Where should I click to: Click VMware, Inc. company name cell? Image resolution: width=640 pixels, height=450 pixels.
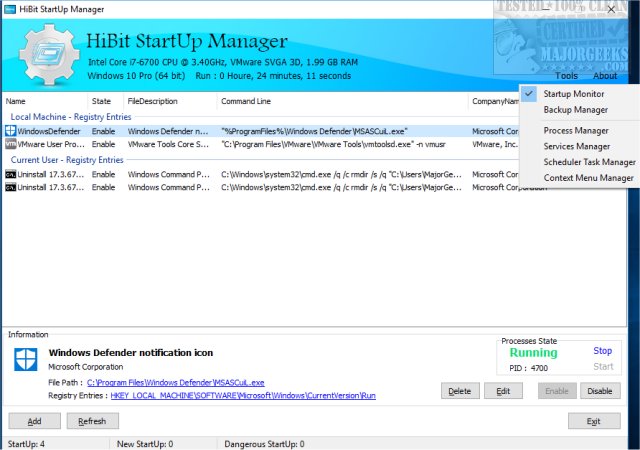tap(495, 144)
